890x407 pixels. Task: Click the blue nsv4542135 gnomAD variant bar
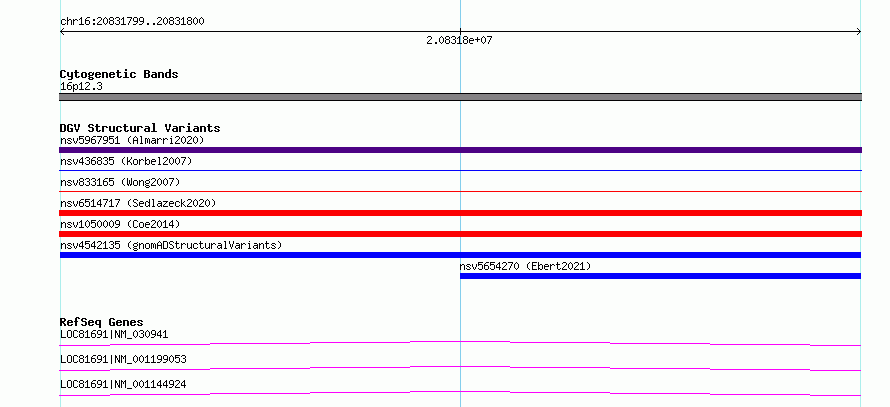tap(460, 255)
